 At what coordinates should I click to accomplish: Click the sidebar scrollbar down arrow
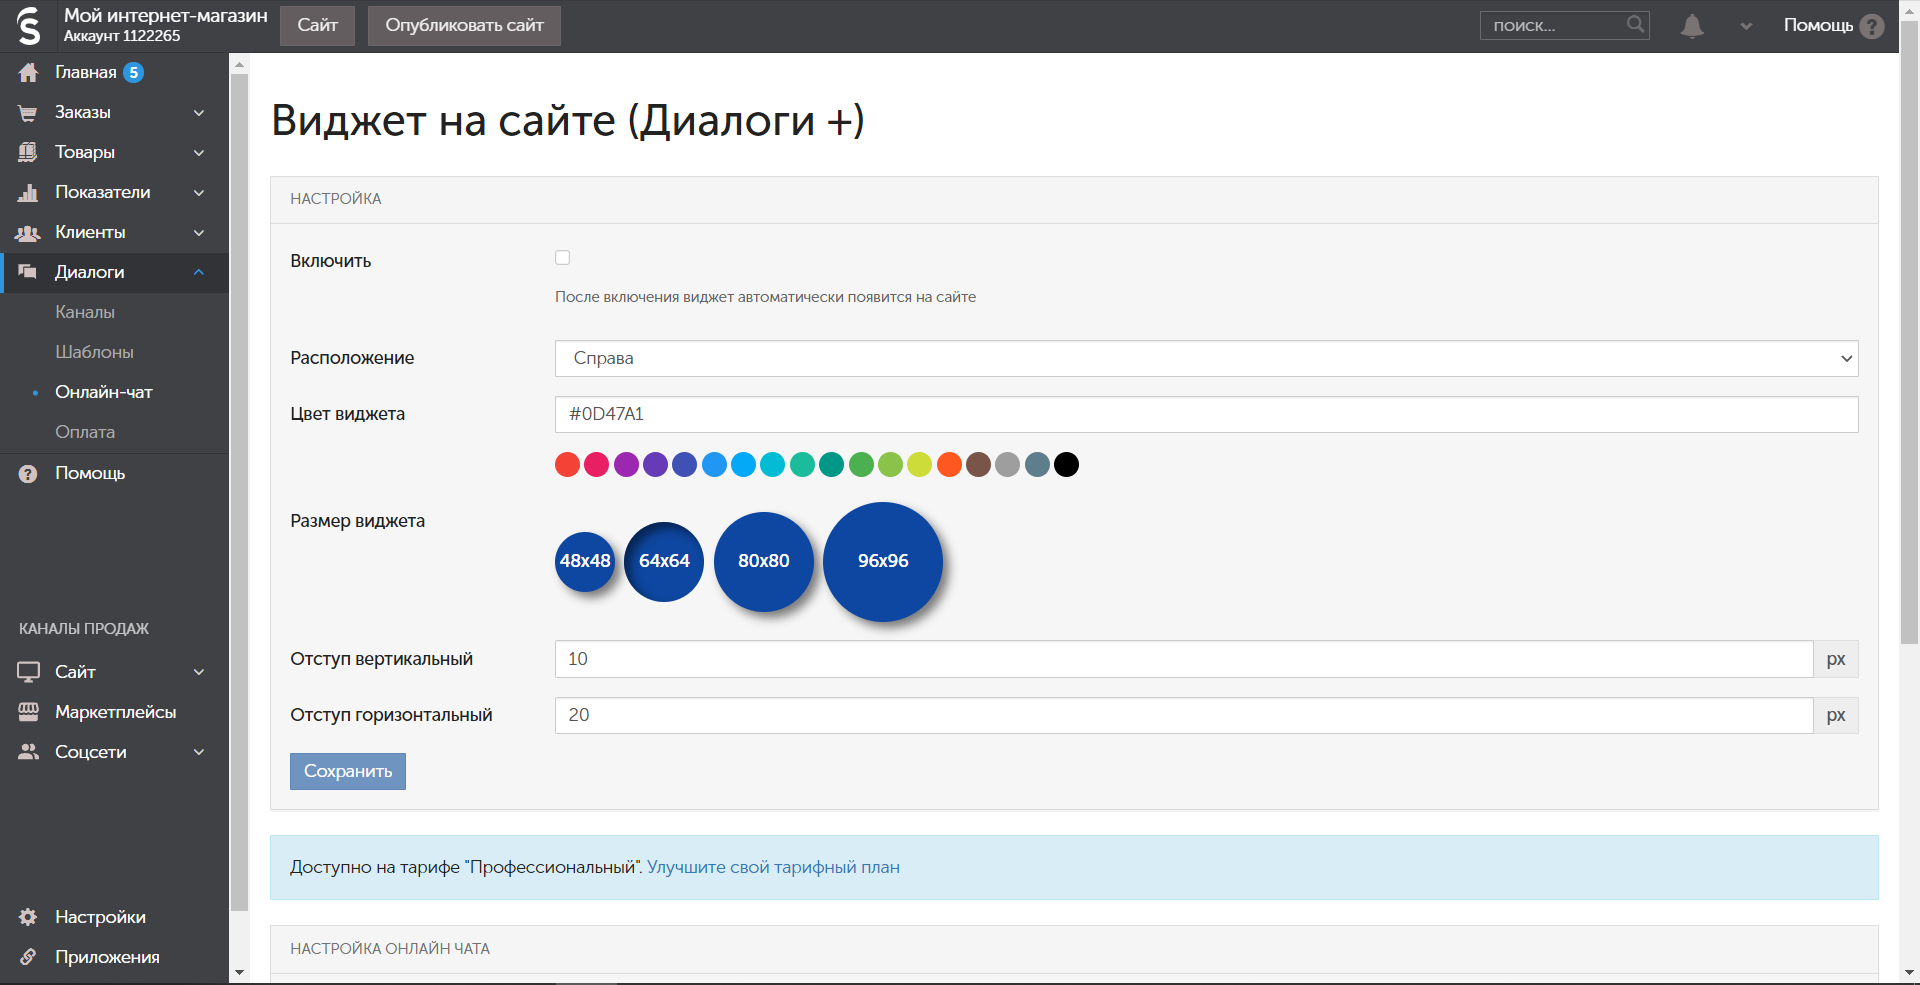[239, 972]
